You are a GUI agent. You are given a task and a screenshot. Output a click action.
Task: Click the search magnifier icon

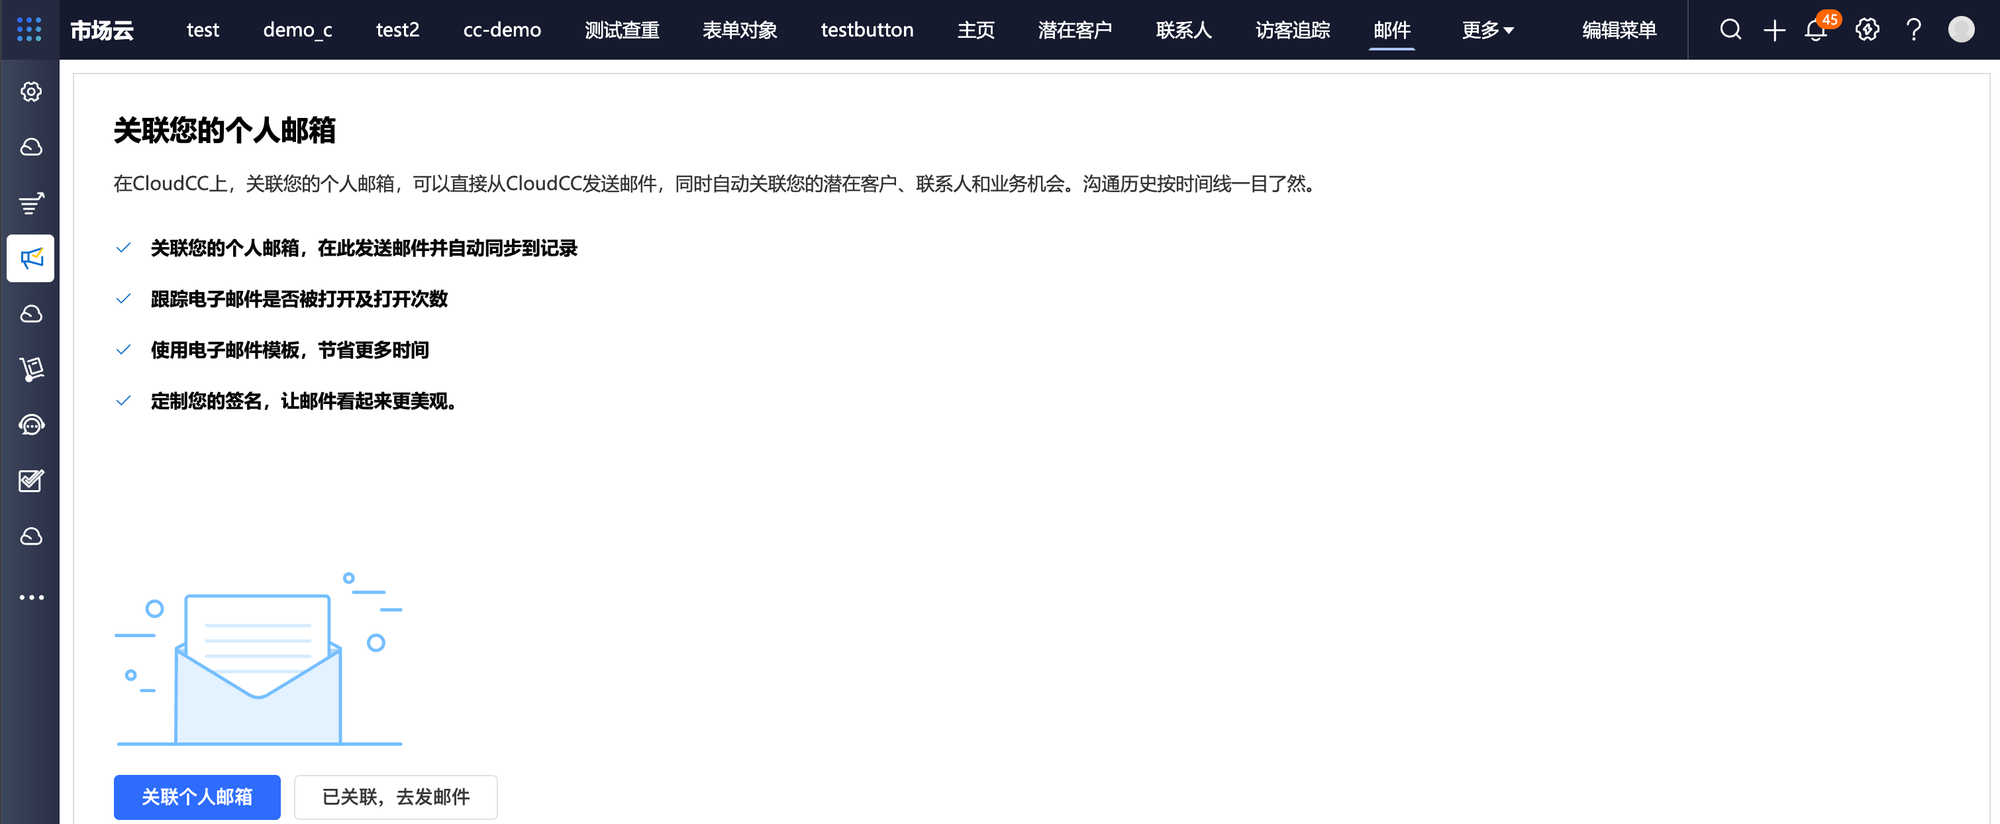pos(1730,30)
